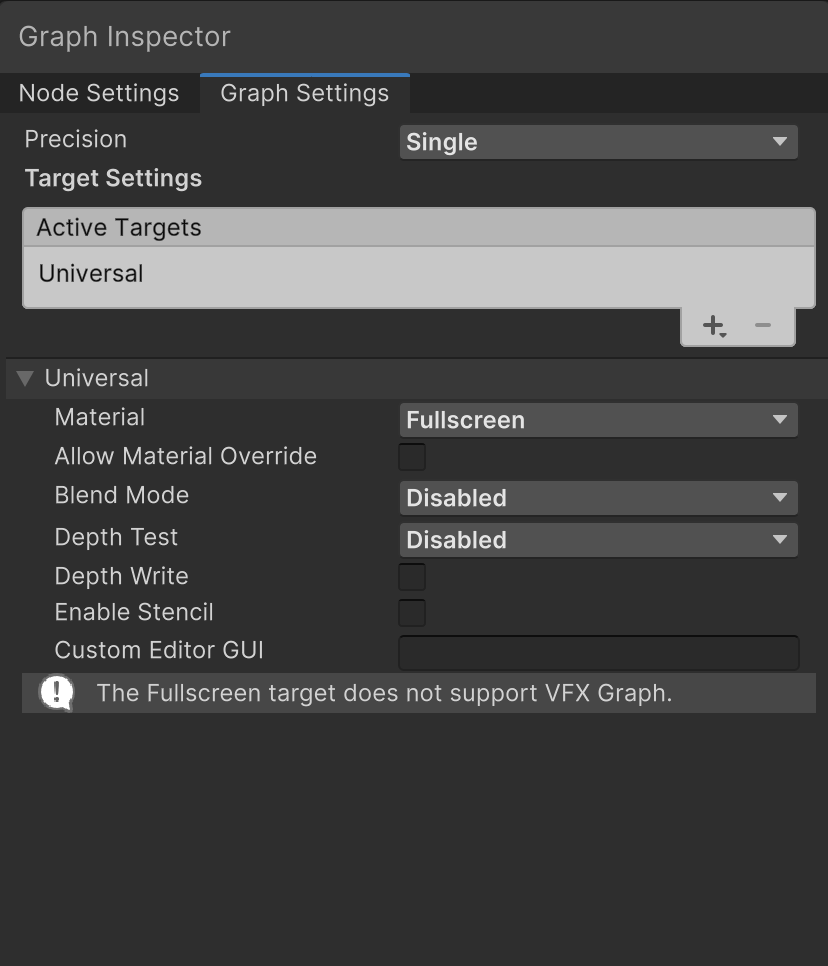This screenshot has height=966, width=828.
Task: Open the Material dropdown showing Fullscreen
Action: tap(598, 420)
